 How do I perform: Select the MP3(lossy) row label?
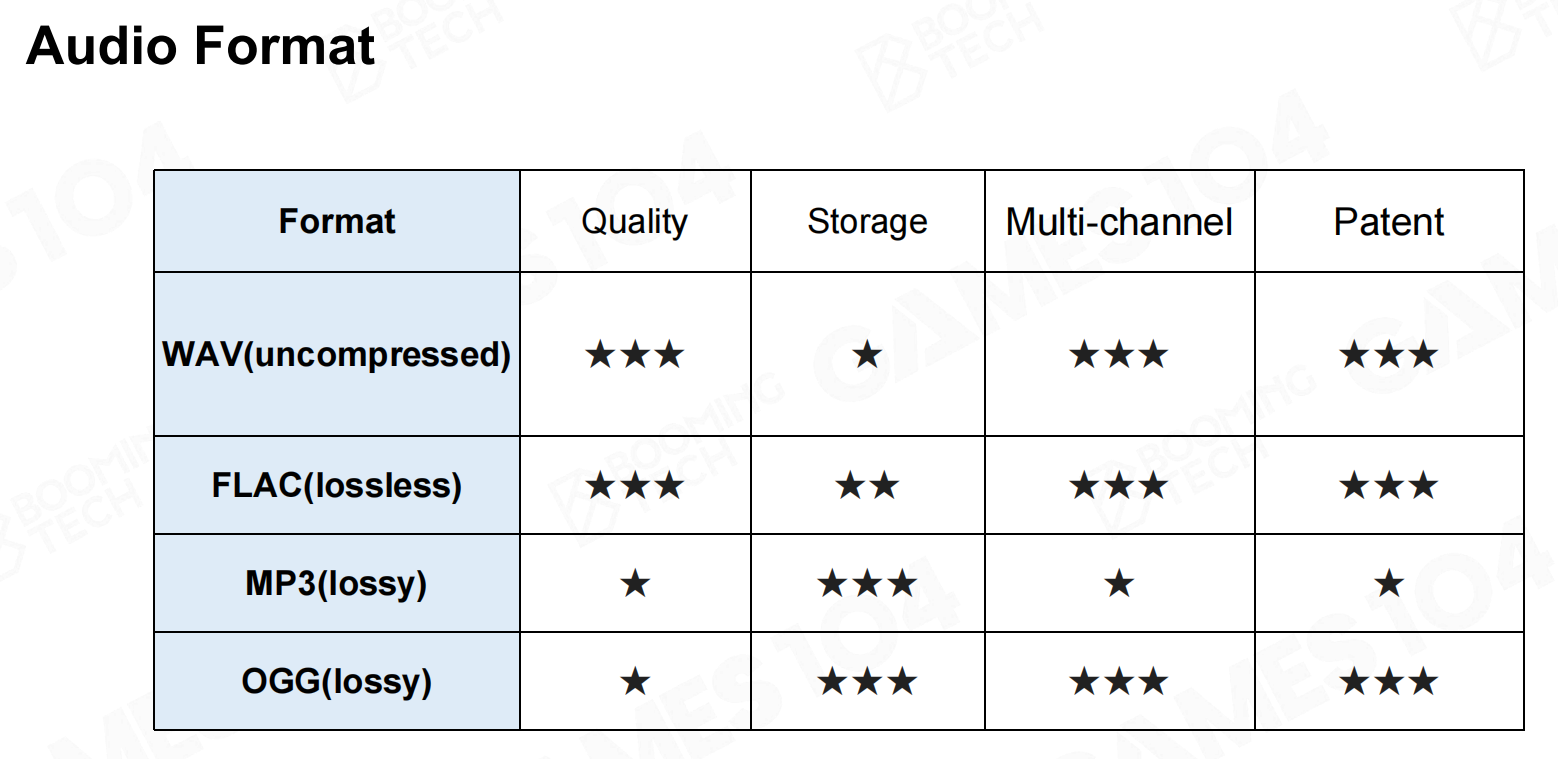pos(337,583)
